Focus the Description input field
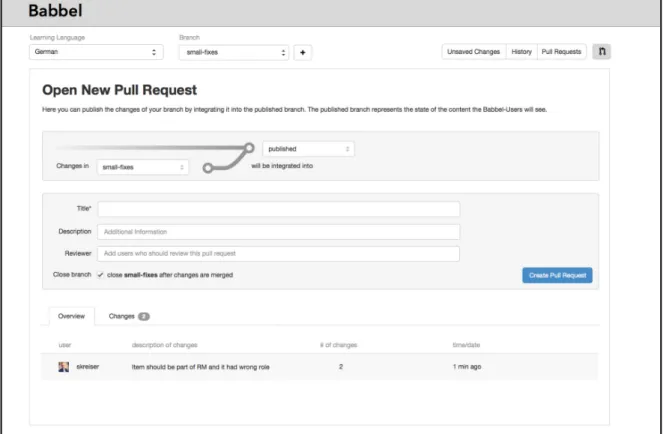The image size is (666, 434). tap(279, 231)
